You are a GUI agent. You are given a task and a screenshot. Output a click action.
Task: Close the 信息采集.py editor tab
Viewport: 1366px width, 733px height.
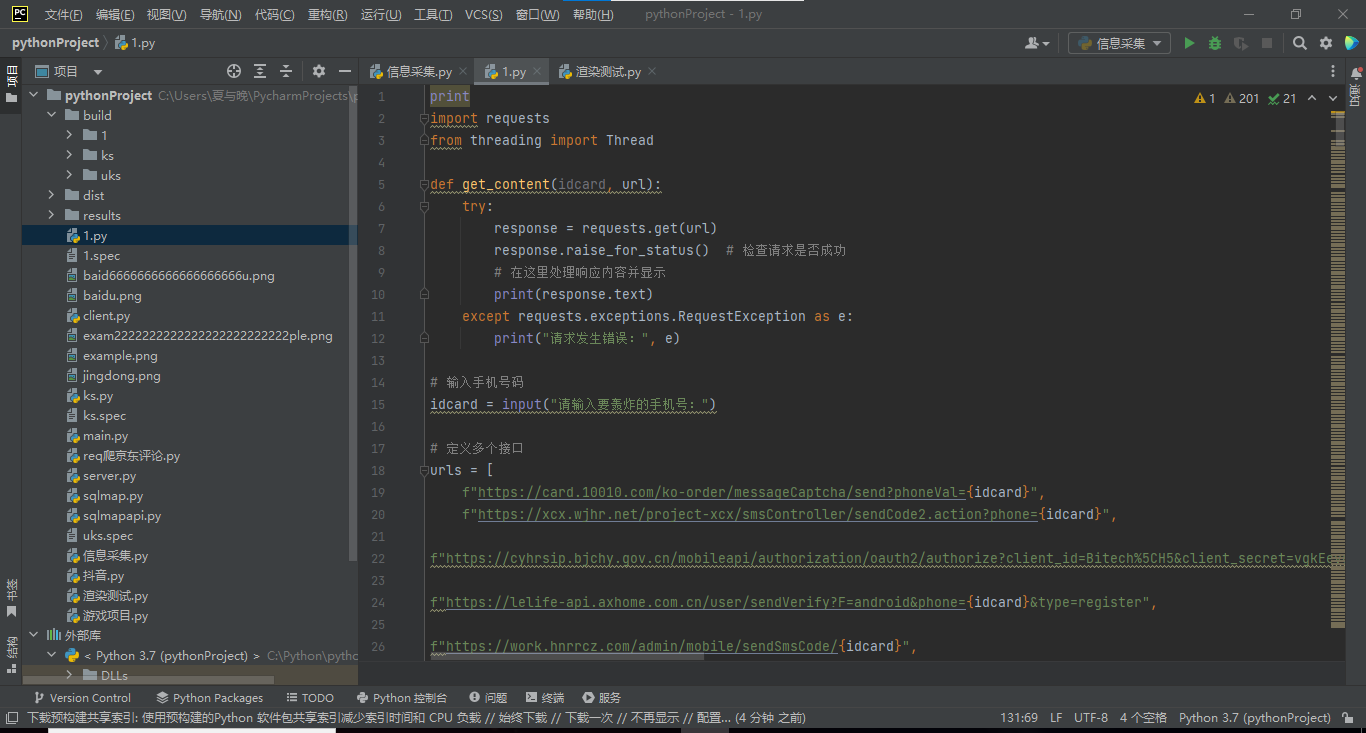tap(462, 71)
